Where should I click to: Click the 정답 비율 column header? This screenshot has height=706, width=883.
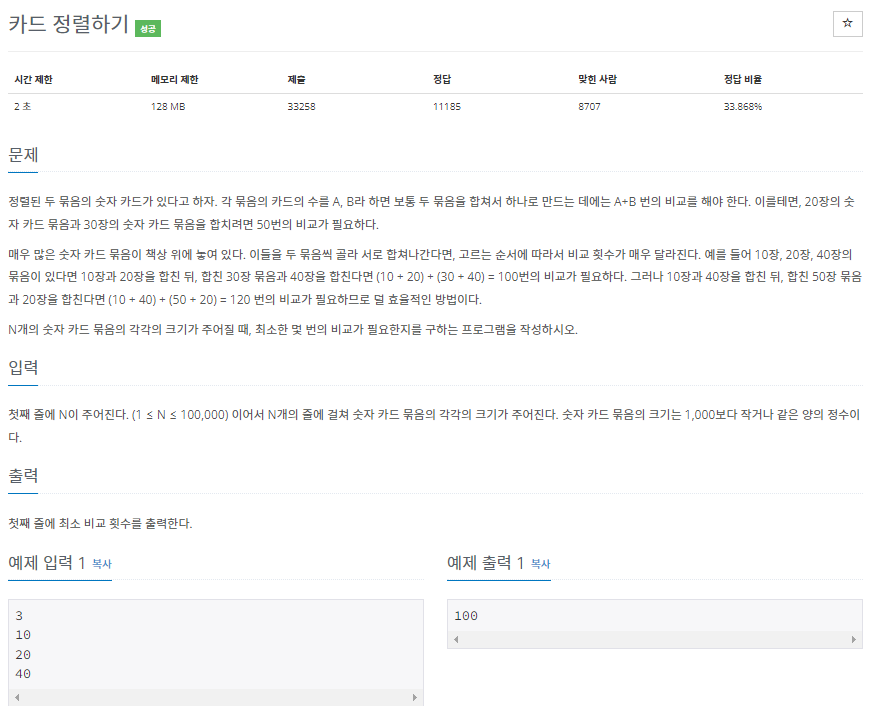tap(743, 79)
